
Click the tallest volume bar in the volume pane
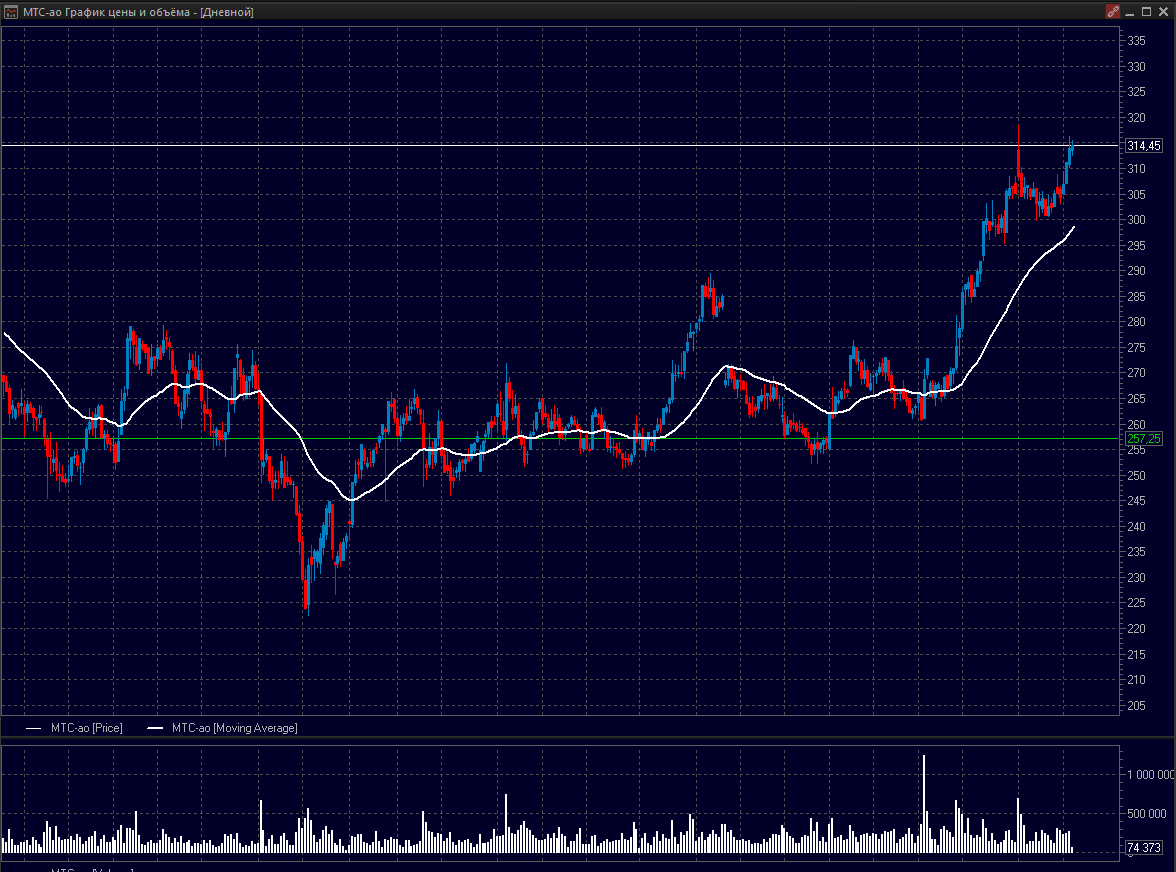tap(924, 803)
